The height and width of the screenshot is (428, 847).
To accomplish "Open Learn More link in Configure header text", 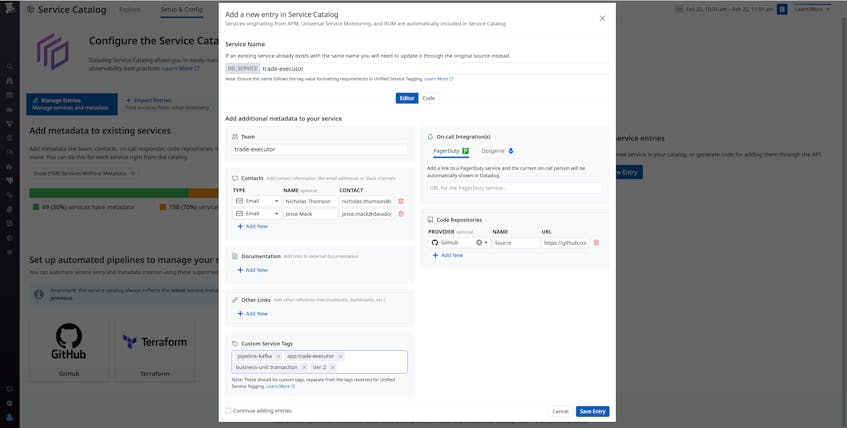I will (x=181, y=69).
